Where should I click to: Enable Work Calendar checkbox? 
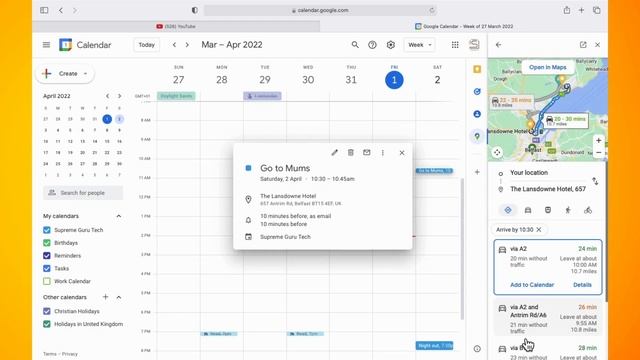47,281
